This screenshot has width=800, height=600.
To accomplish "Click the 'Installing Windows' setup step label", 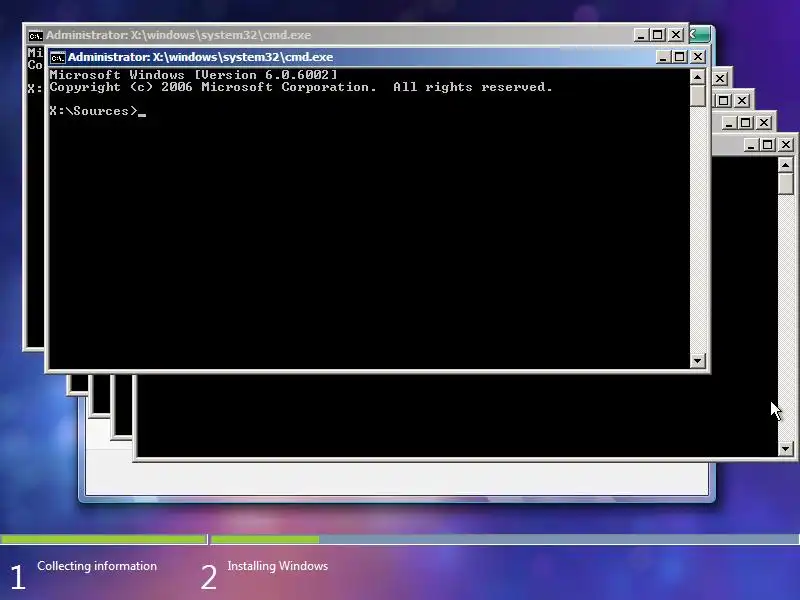I will point(278,566).
